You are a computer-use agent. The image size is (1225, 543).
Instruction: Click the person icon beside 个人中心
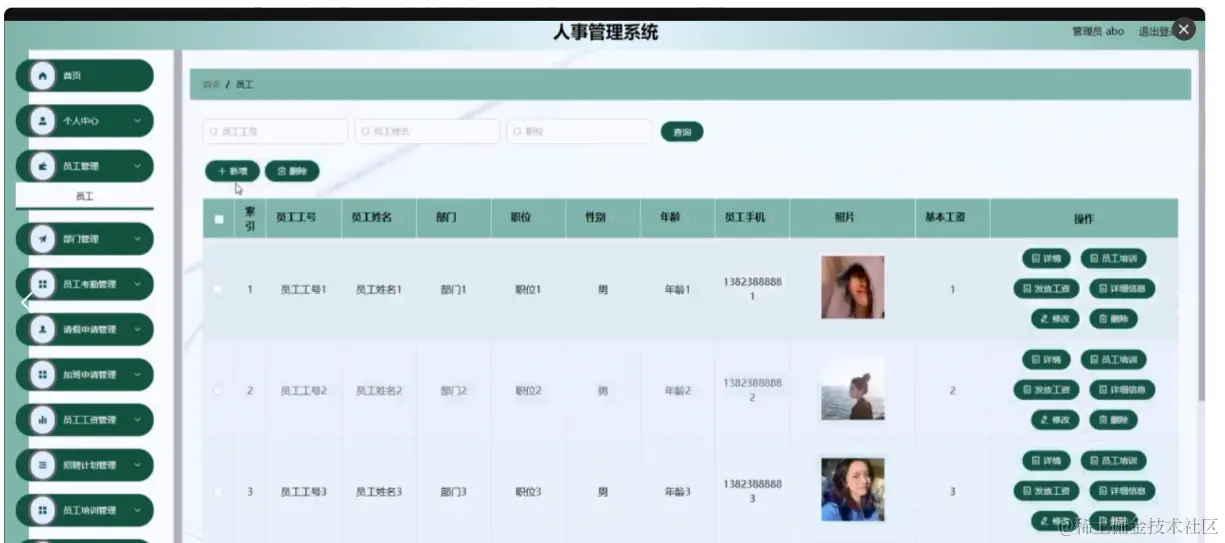coord(42,121)
